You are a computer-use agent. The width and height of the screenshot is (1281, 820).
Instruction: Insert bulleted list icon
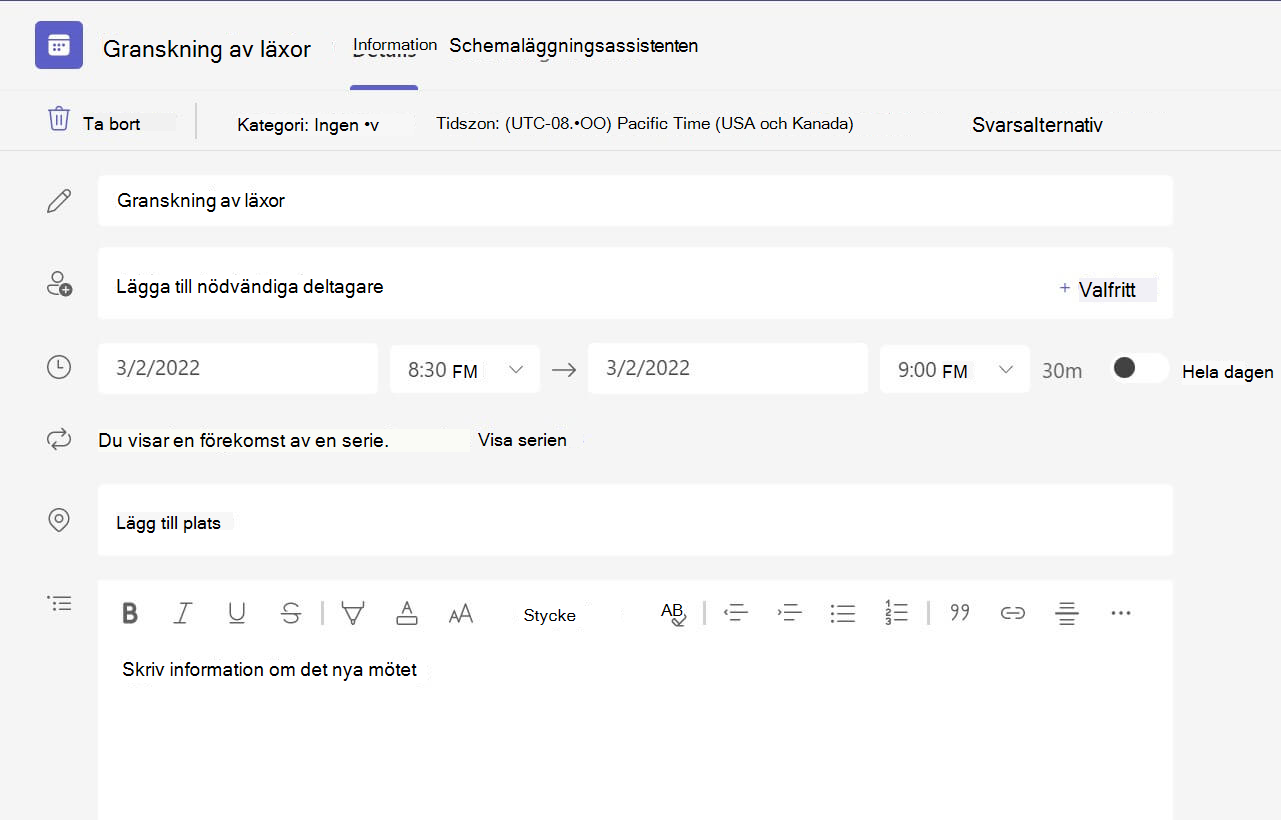(843, 613)
